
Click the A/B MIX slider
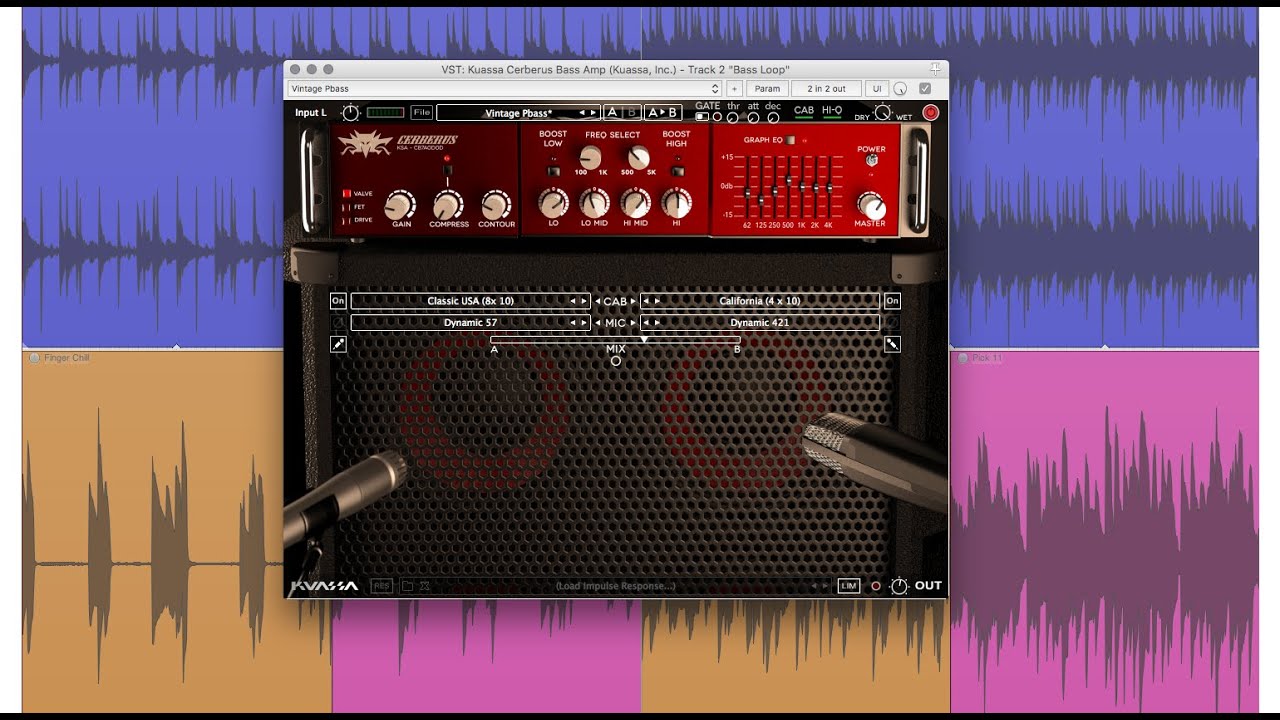click(x=615, y=340)
